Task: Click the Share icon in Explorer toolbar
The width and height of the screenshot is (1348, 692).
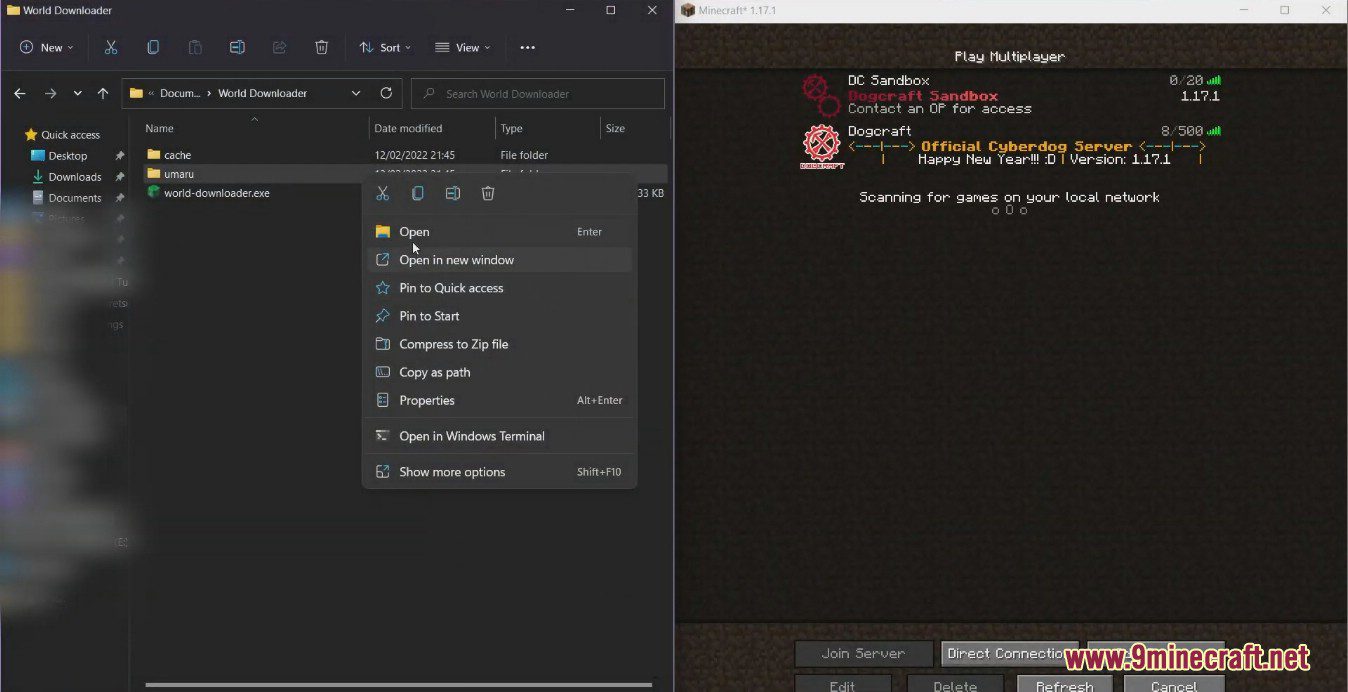Action: pyautogui.click(x=278, y=47)
